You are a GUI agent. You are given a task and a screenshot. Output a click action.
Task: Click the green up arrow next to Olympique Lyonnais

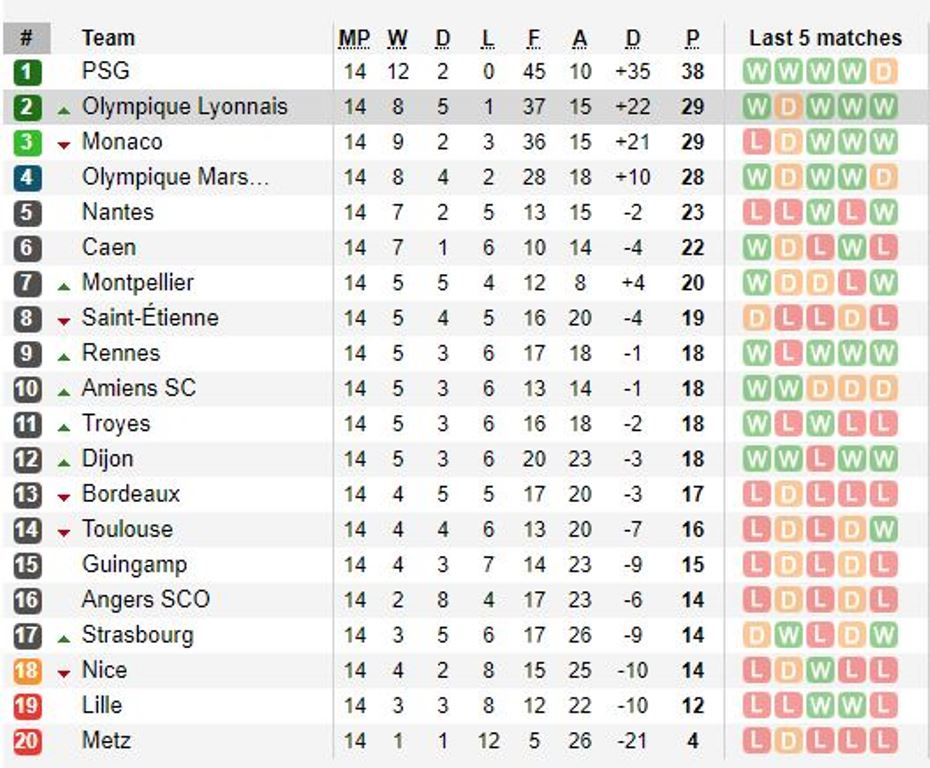click(63, 110)
